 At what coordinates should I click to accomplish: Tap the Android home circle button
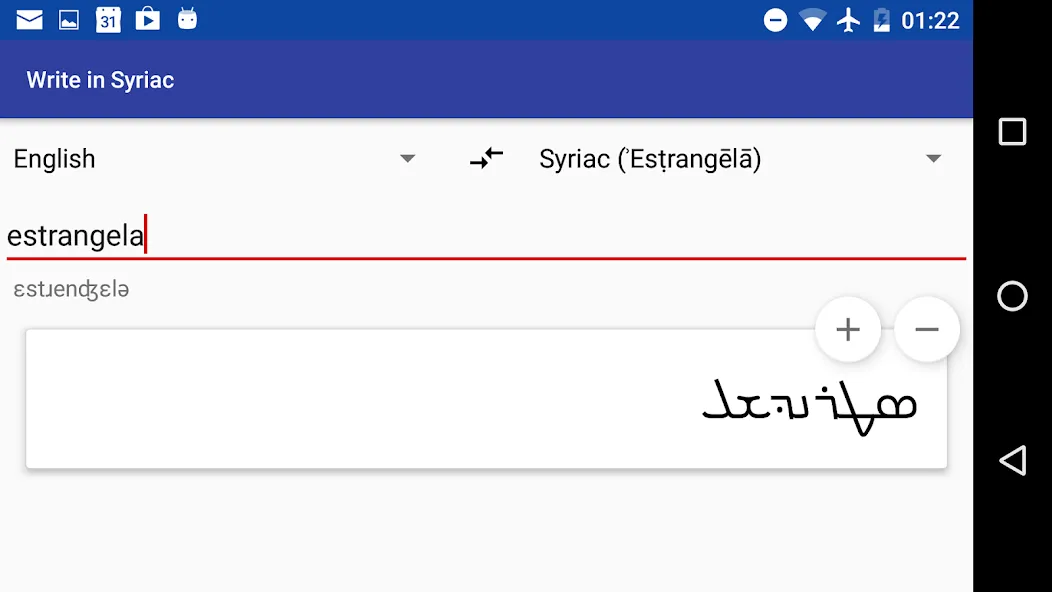click(1012, 296)
